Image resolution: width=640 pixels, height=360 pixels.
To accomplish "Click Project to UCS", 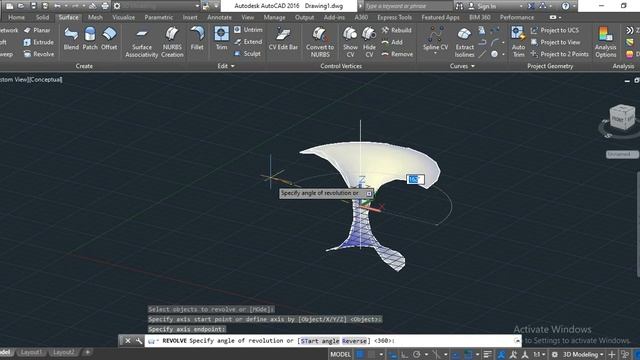I will pos(555,30).
